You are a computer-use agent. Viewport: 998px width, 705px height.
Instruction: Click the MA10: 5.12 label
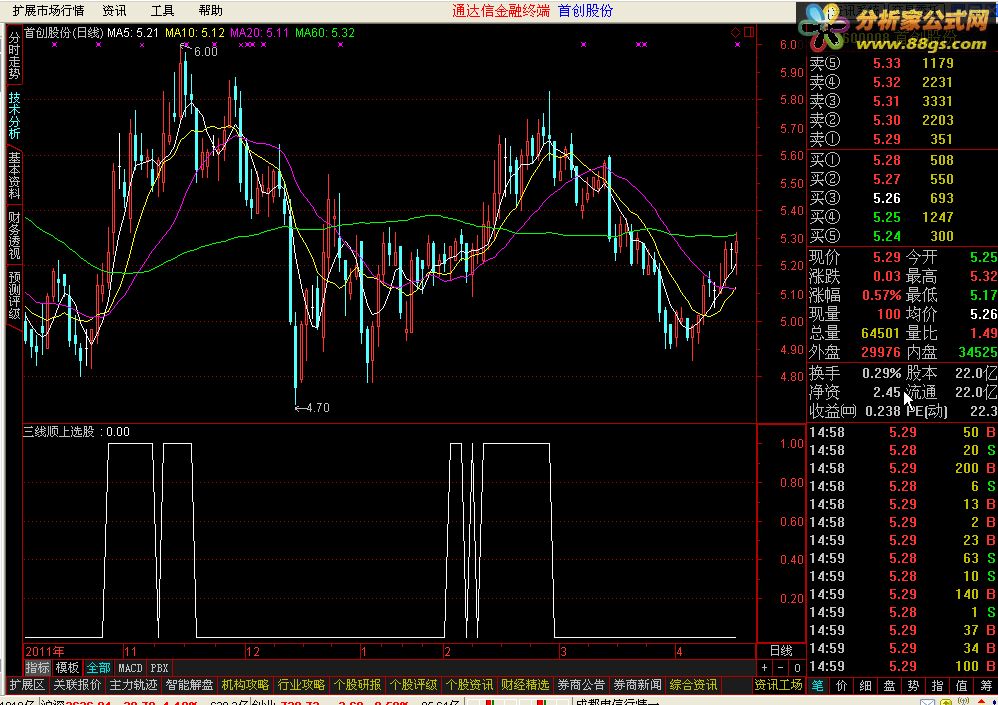pyautogui.click(x=195, y=32)
